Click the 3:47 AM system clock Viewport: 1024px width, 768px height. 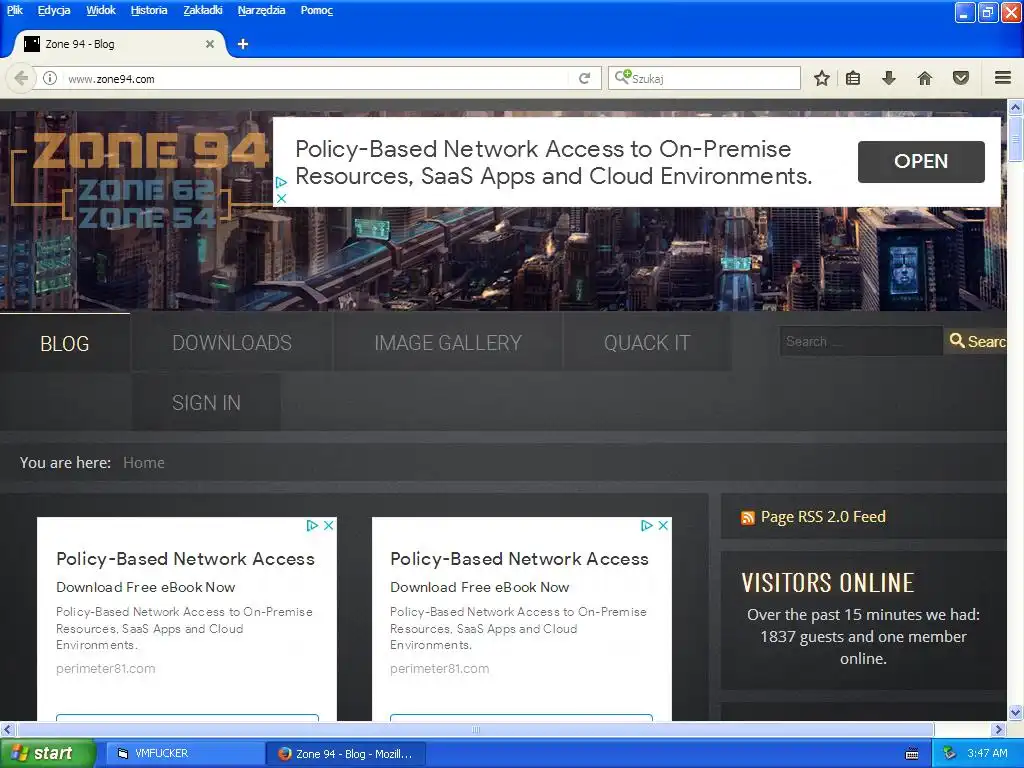tap(987, 753)
